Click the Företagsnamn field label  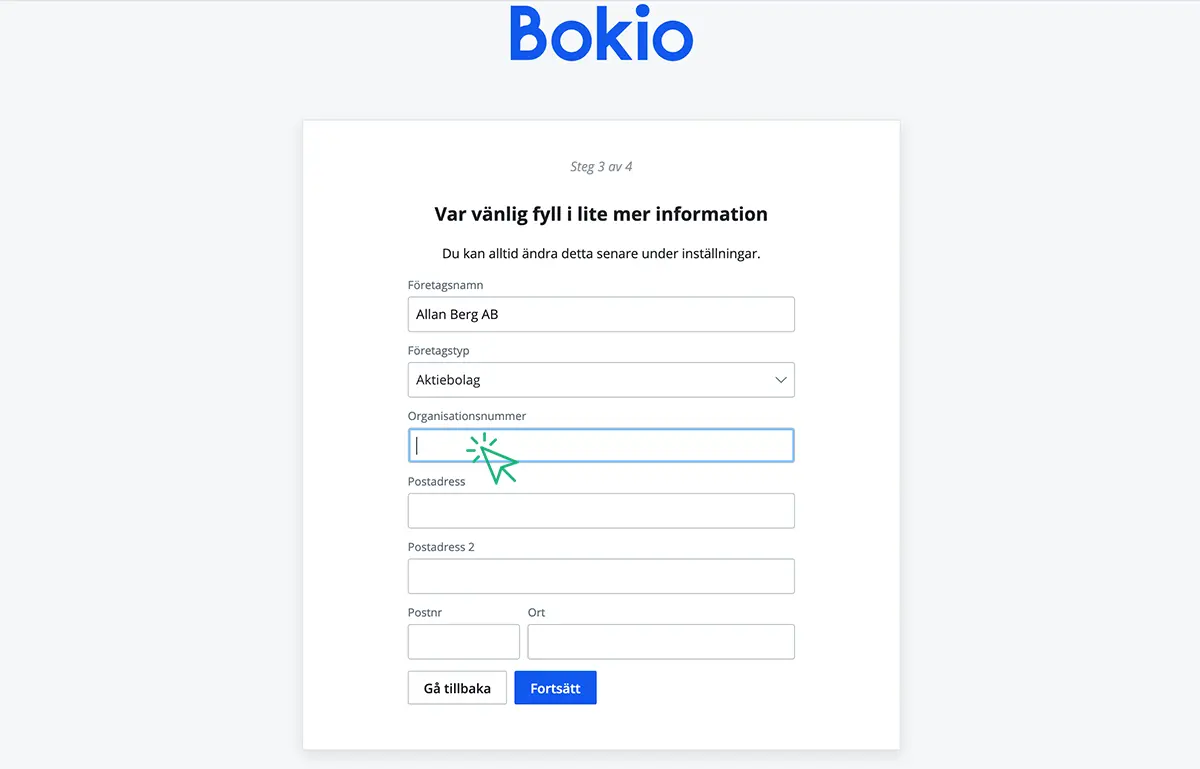pyautogui.click(x=446, y=285)
